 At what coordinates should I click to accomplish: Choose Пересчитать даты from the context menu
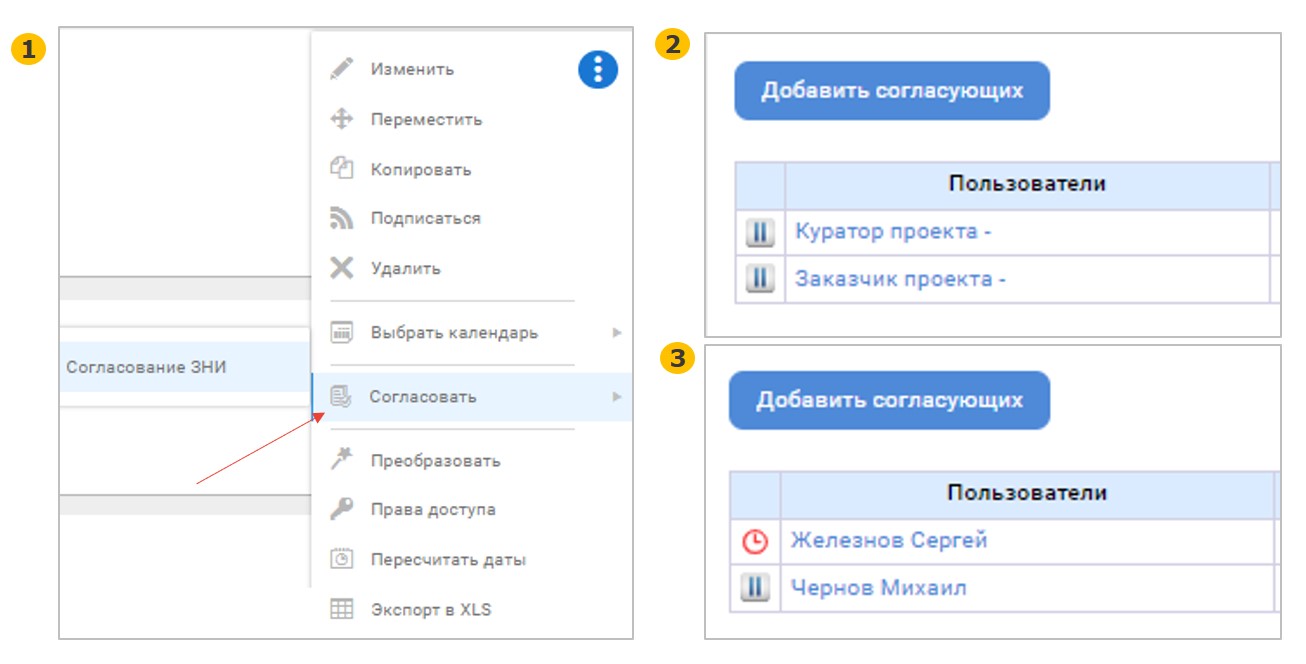pos(447,560)
